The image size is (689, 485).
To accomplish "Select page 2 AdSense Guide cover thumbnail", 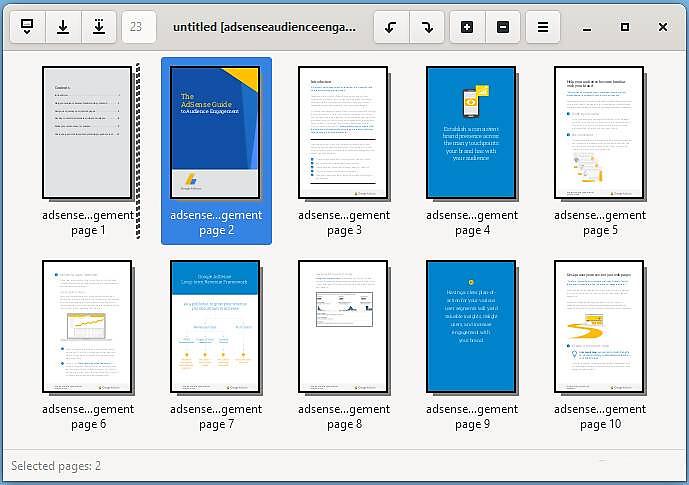I will tap(215, 133).
